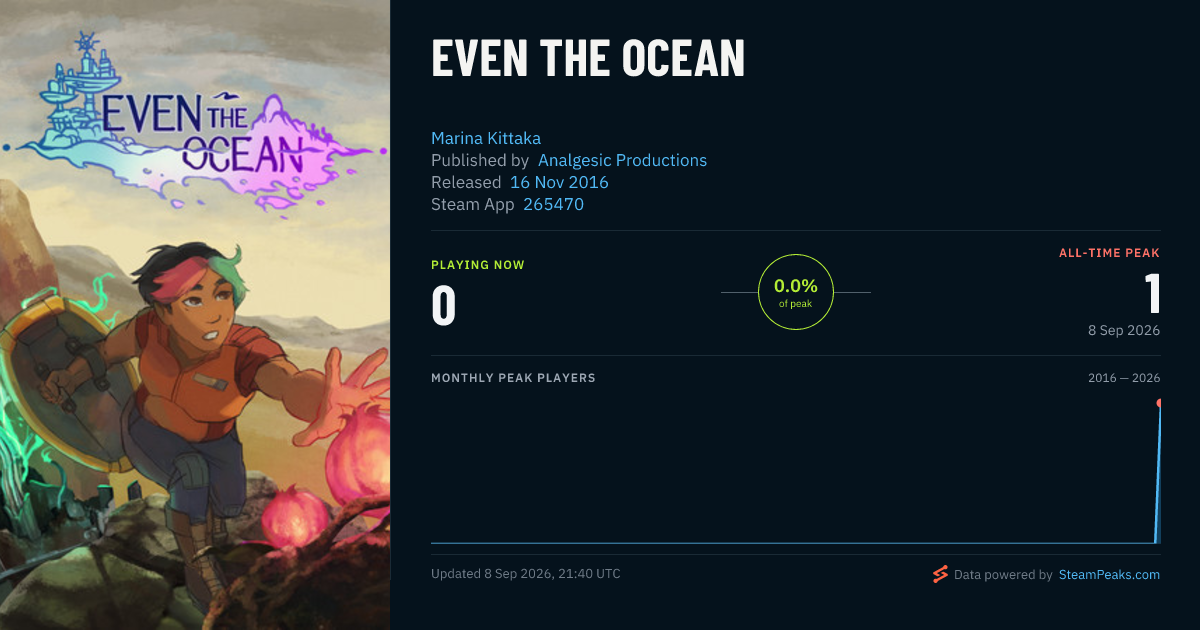Click the 2016 — 2026 range label

click(x=1124, y=378)
